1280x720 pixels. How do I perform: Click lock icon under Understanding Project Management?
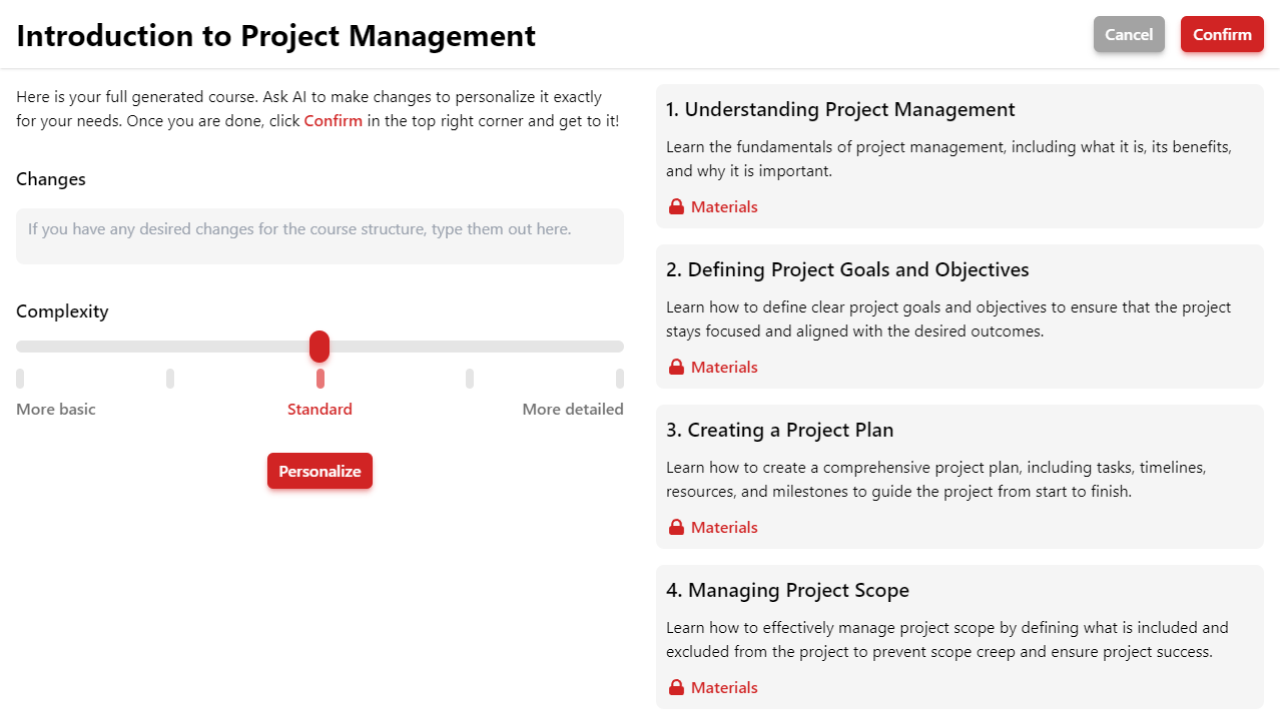677,207
